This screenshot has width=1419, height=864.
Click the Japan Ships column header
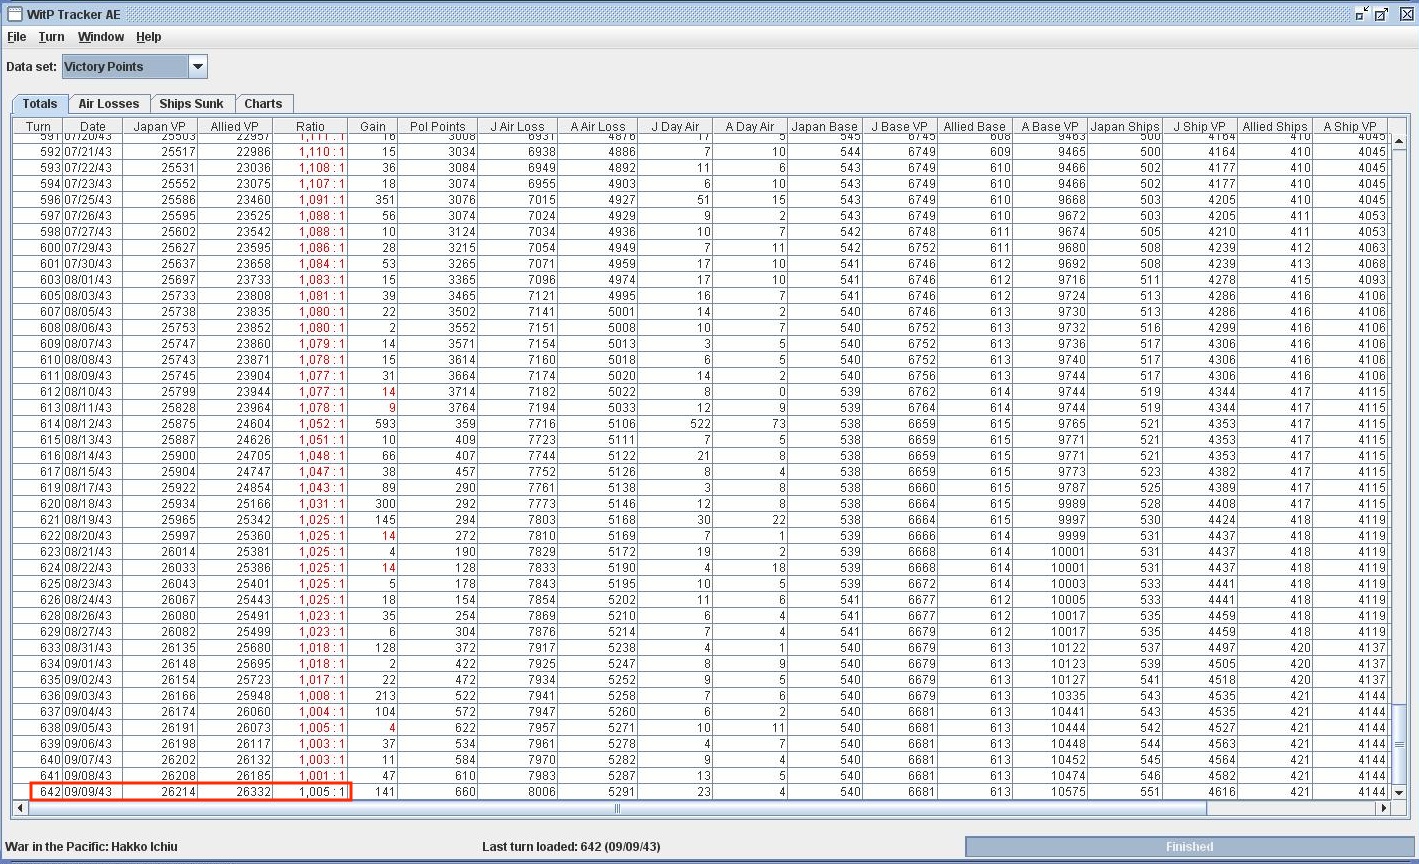pos(1125,127)
